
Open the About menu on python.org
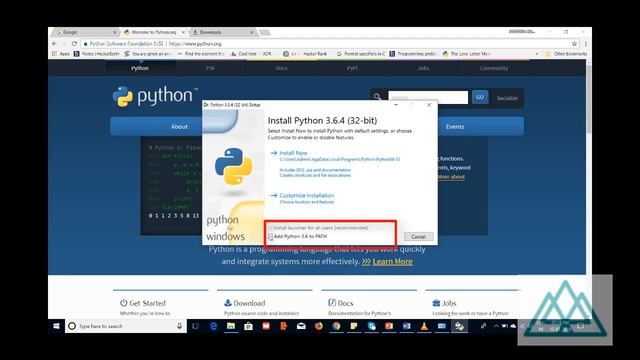point(180,127)
